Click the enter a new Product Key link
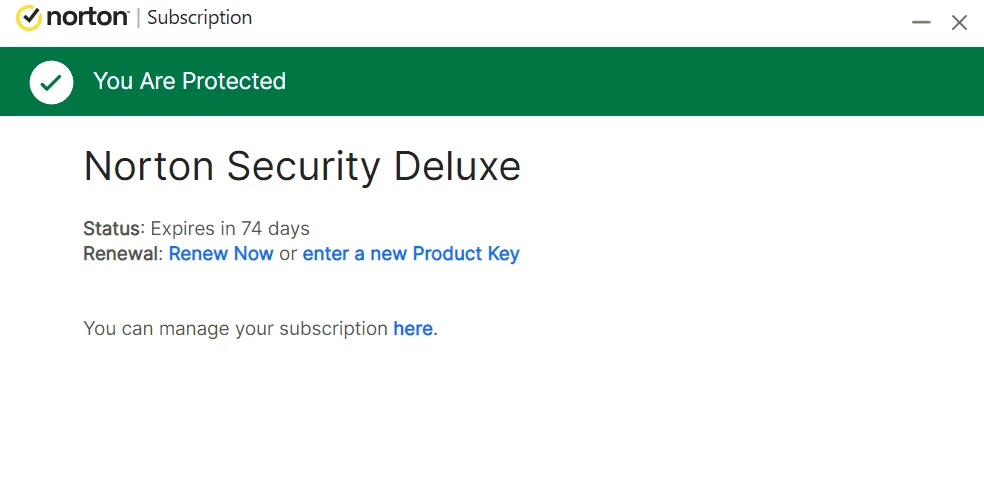This screenshot has height=480, width=984. 411,253
